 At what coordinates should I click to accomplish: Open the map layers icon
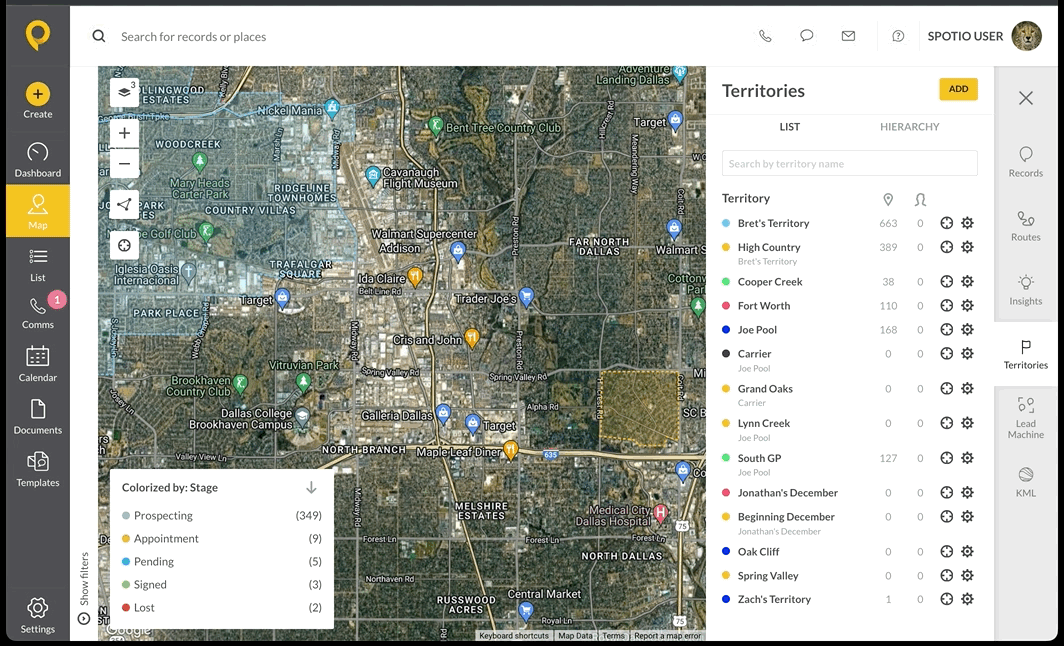coord(124,92)
